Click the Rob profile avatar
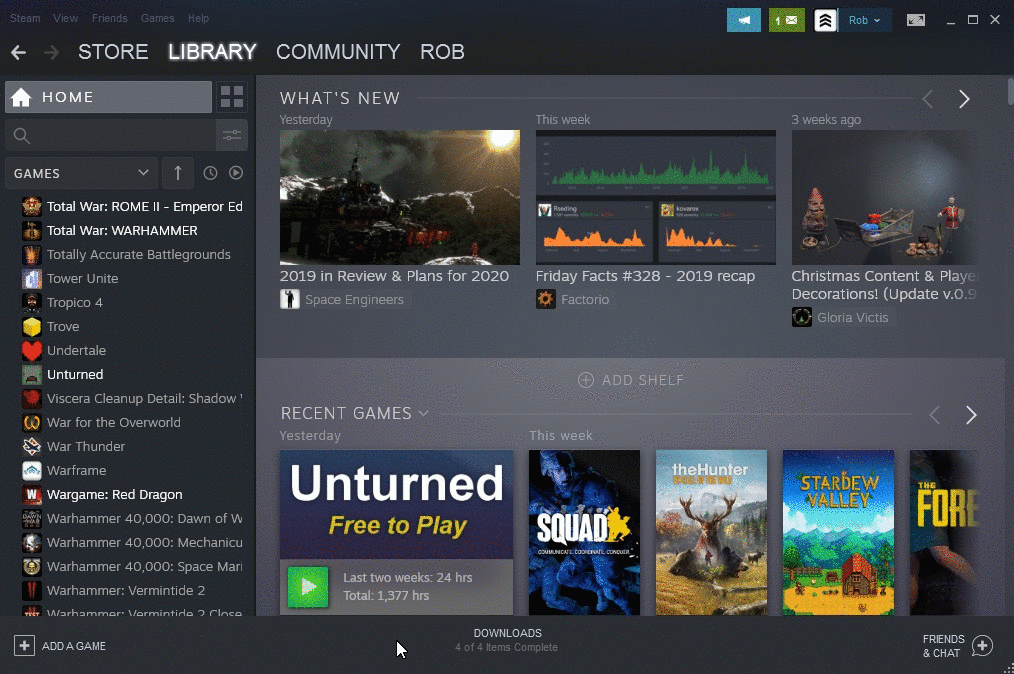This screenshot has width=1014, height=674. [825, 20]
